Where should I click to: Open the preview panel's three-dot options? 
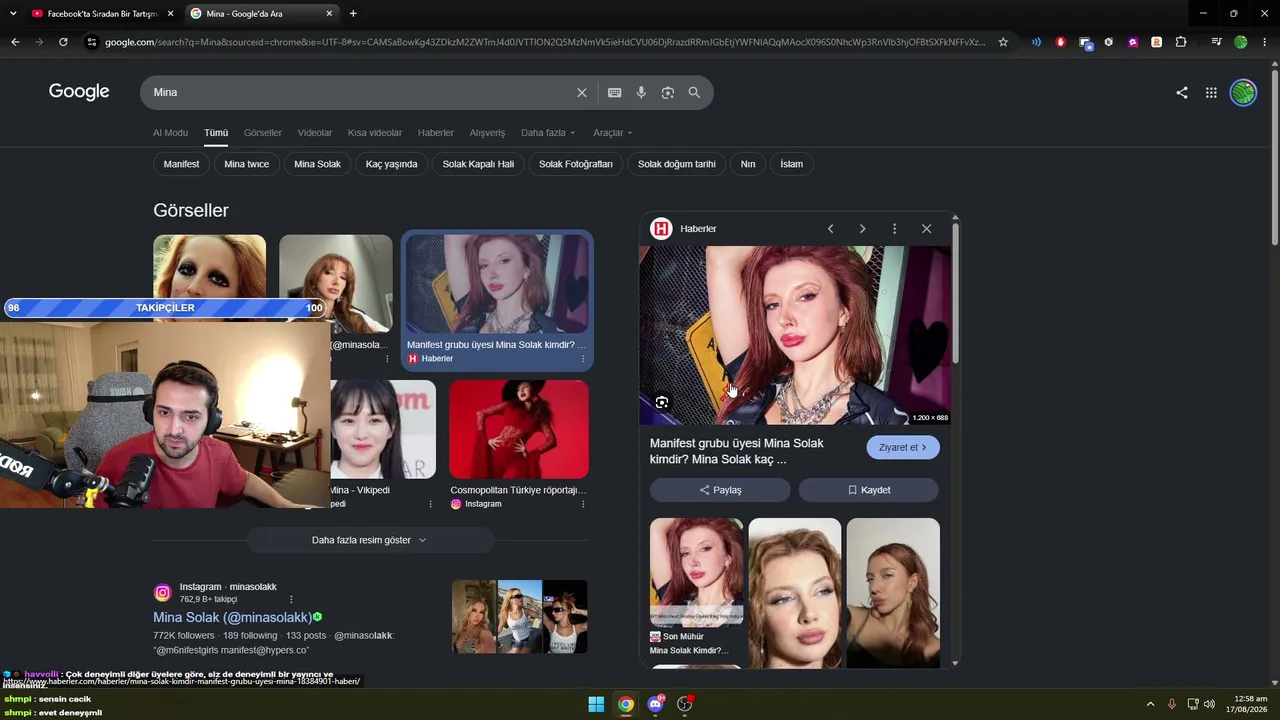pos(894,229)
